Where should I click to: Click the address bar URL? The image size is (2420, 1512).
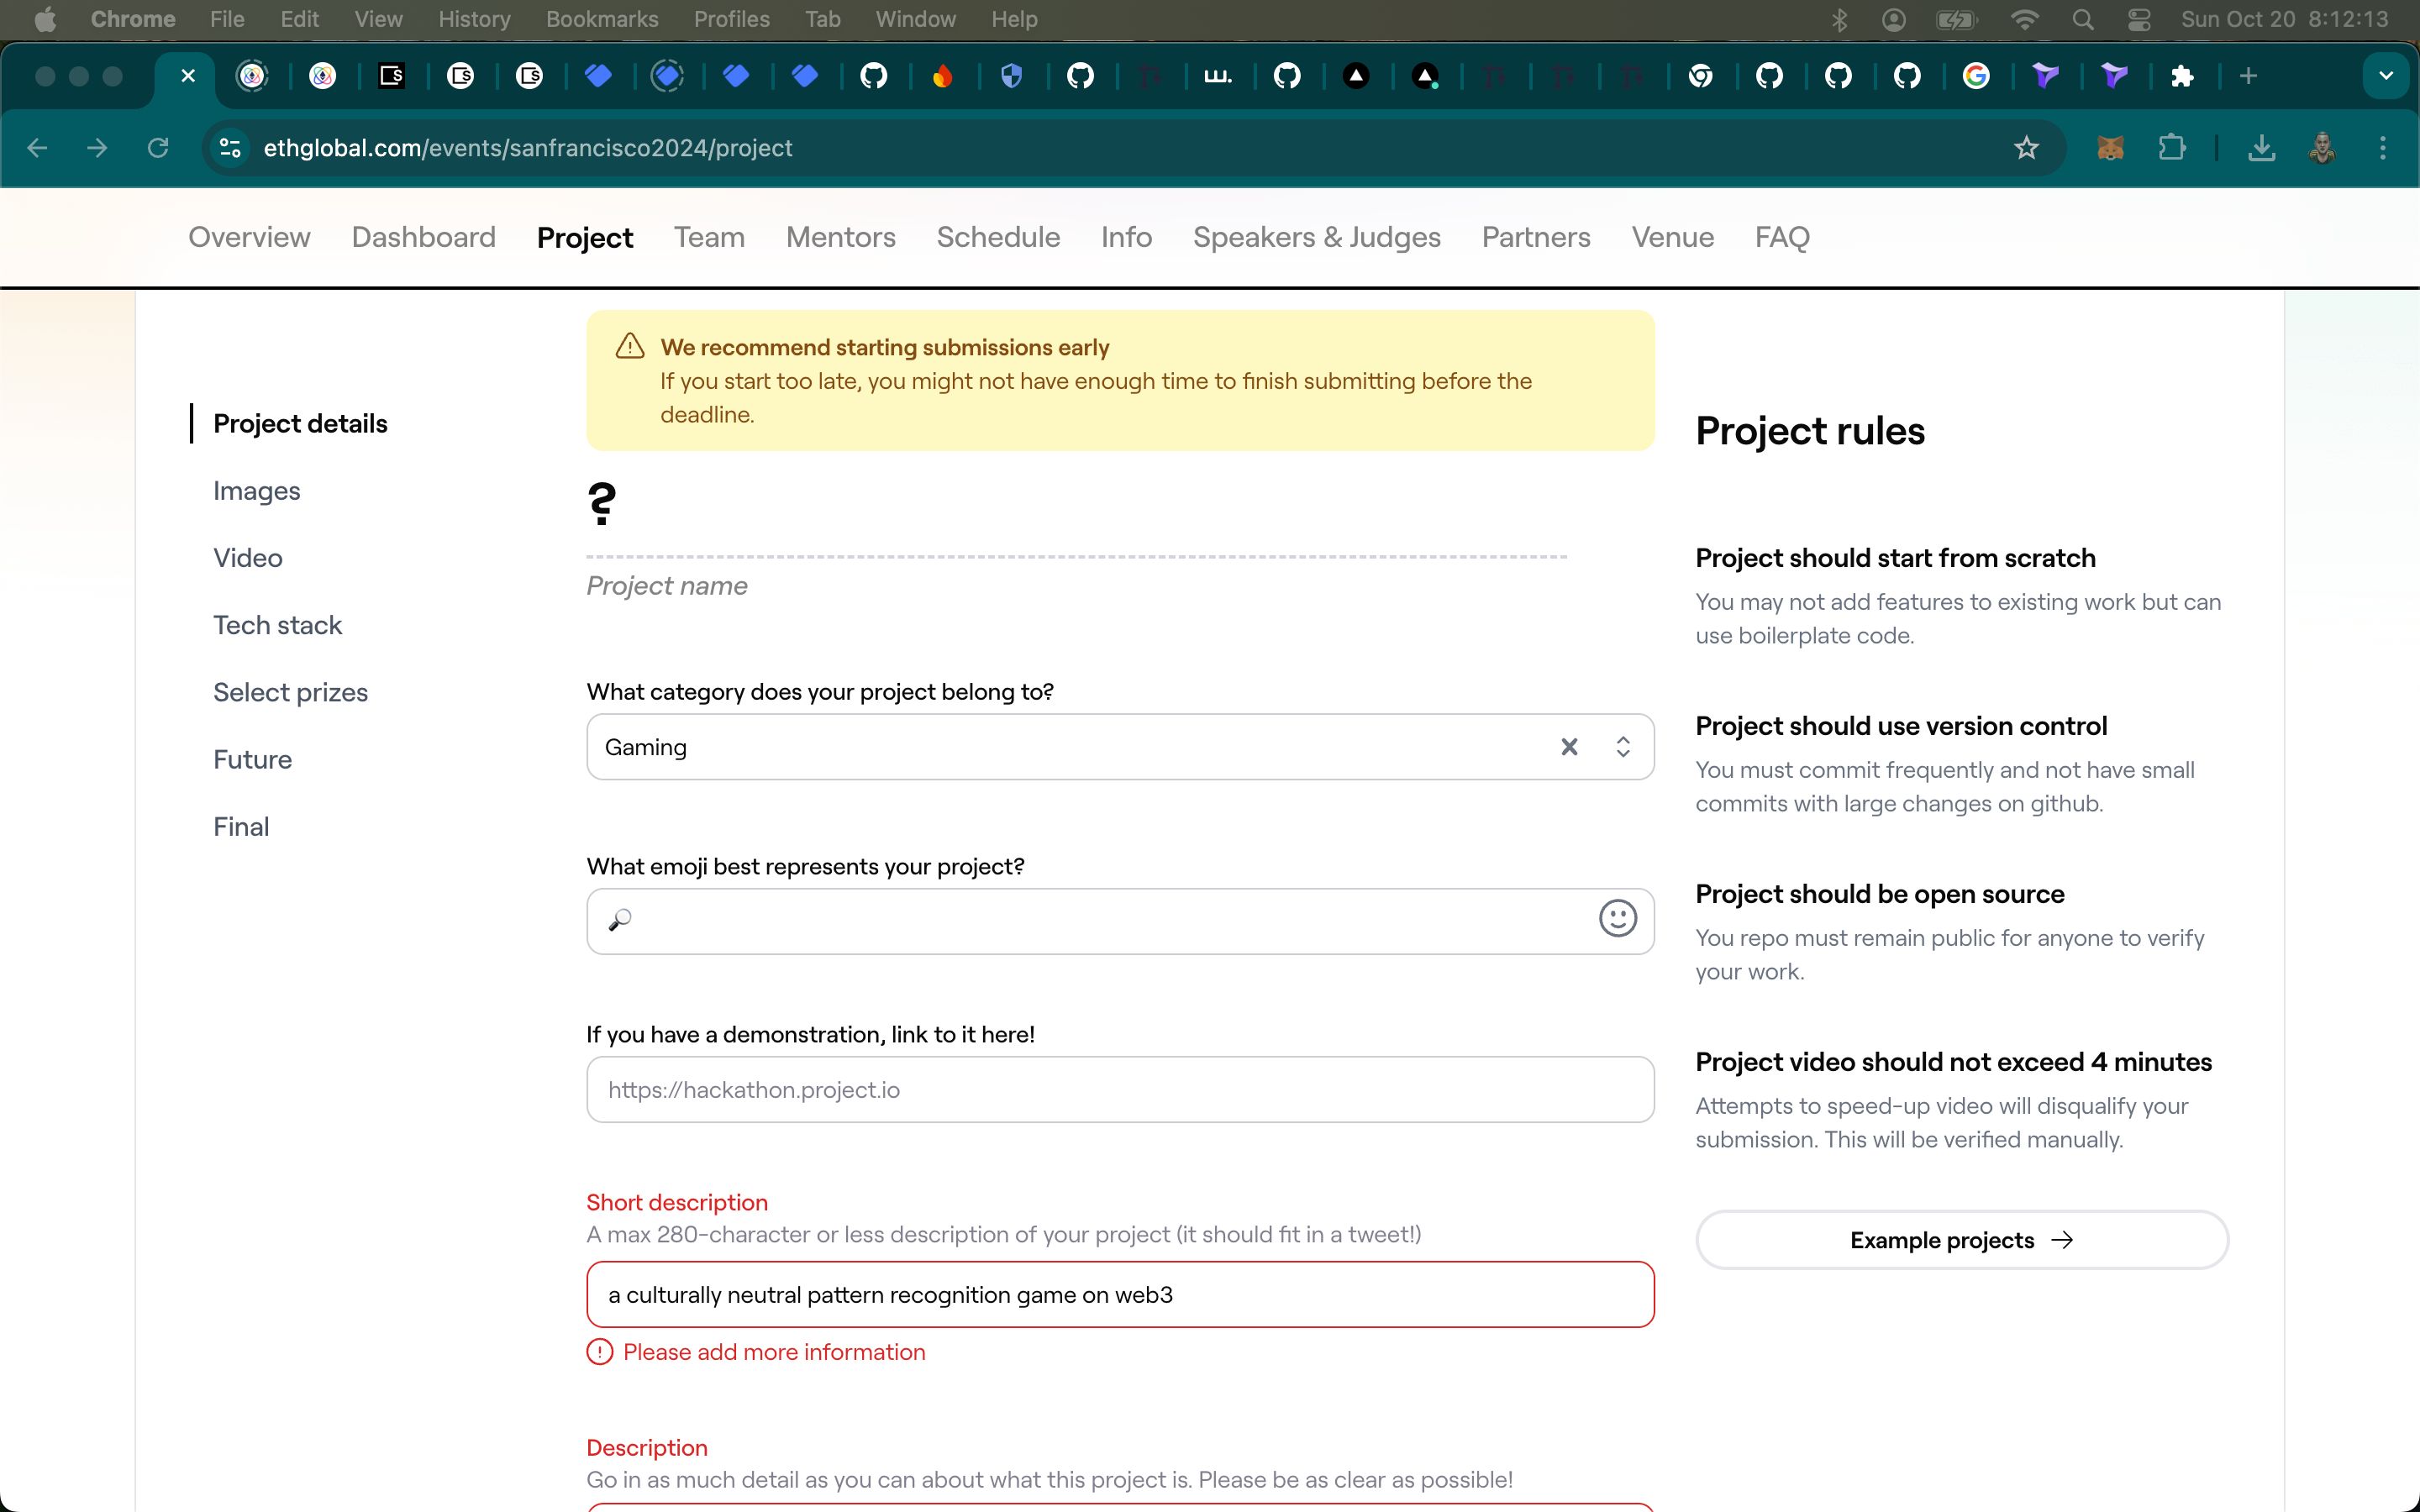[x=528, y=148]
